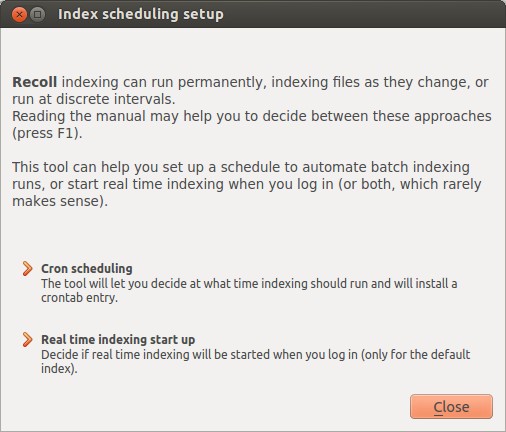Click the orange Close button
This screenshot has width=506, height=432.
pos(451,407)
